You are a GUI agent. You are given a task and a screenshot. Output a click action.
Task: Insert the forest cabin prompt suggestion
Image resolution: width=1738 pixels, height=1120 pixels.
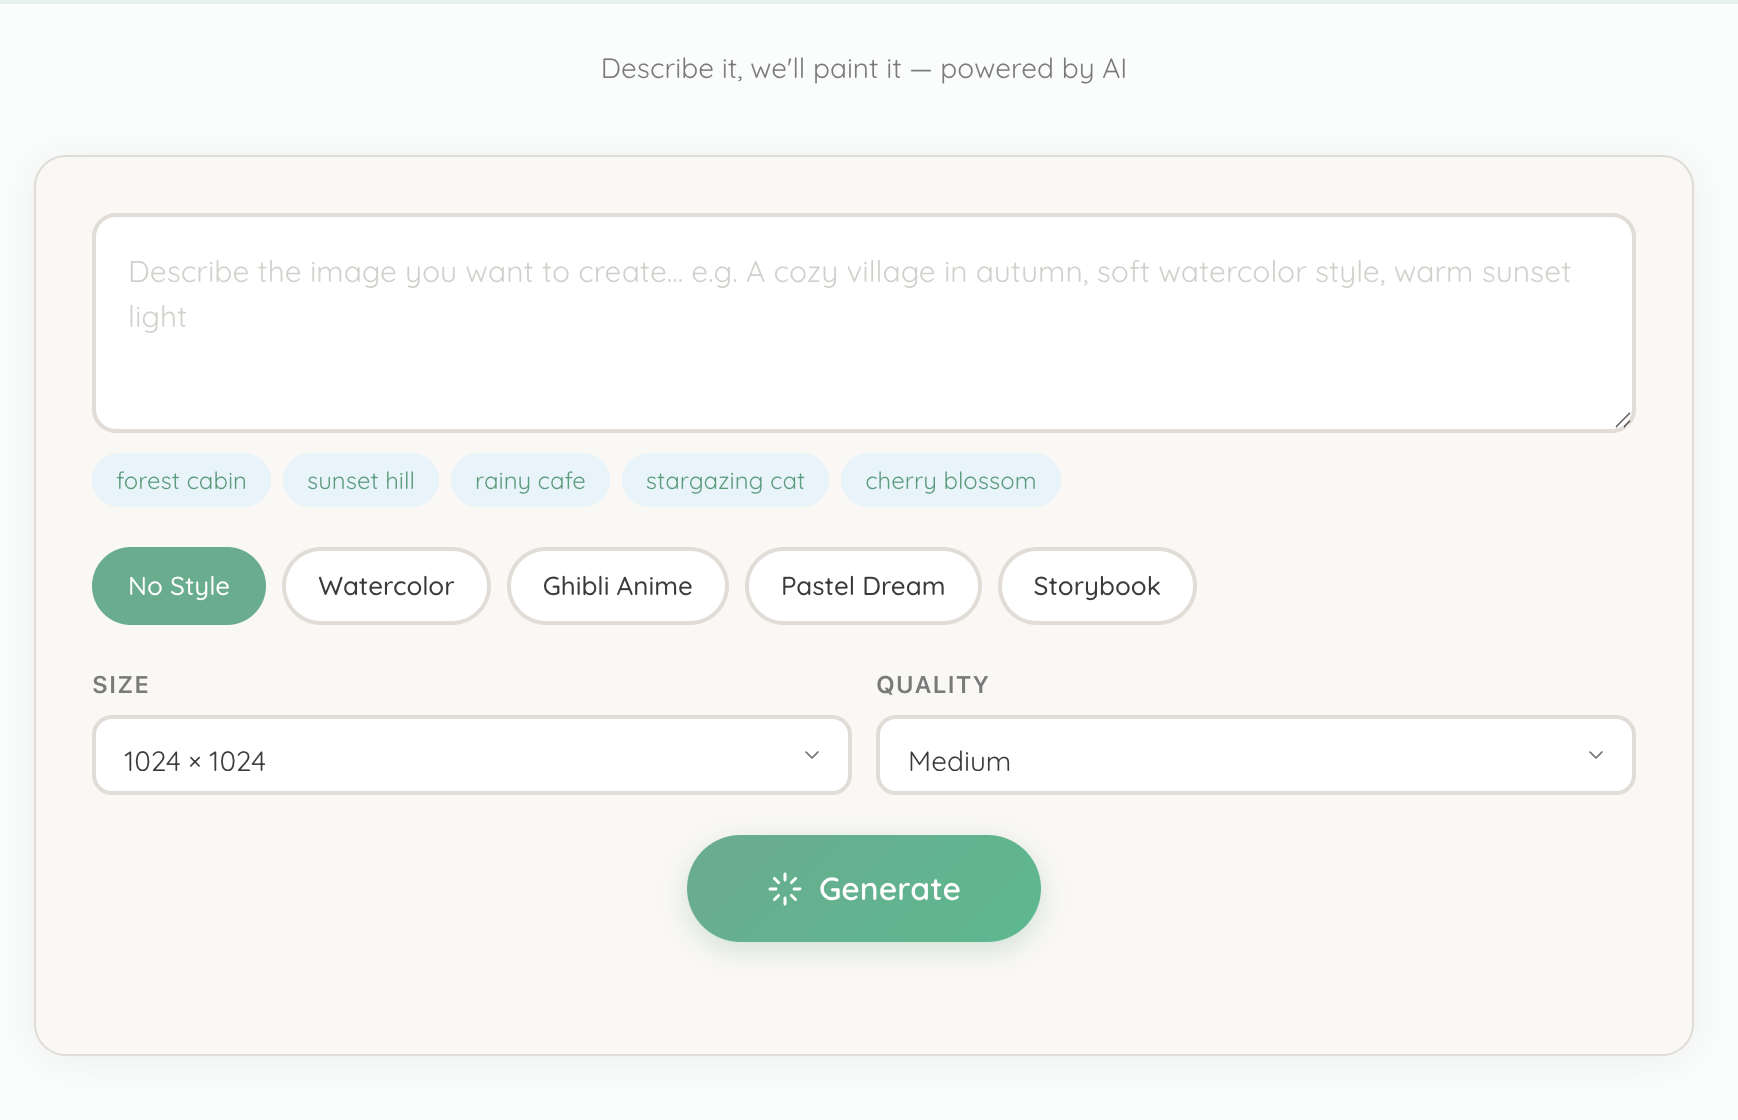(x=181, y=481)
